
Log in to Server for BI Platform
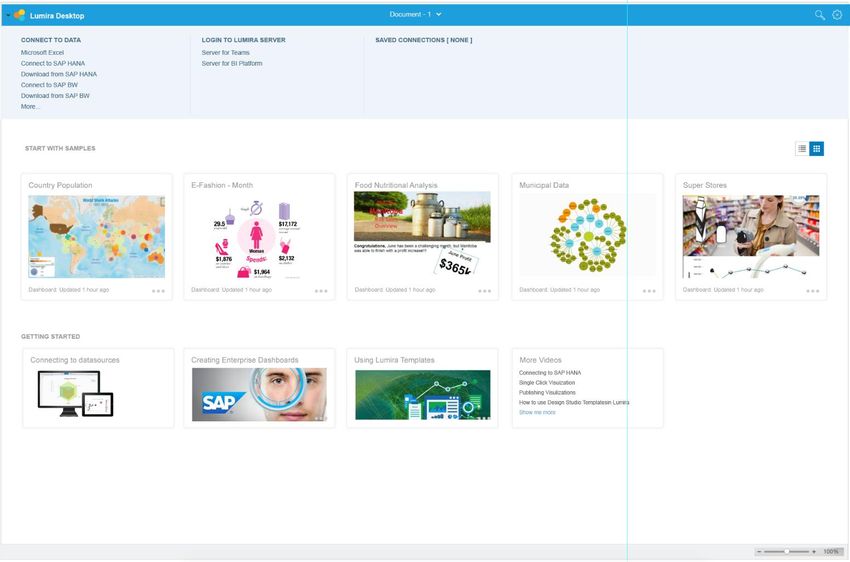(232, 63)
